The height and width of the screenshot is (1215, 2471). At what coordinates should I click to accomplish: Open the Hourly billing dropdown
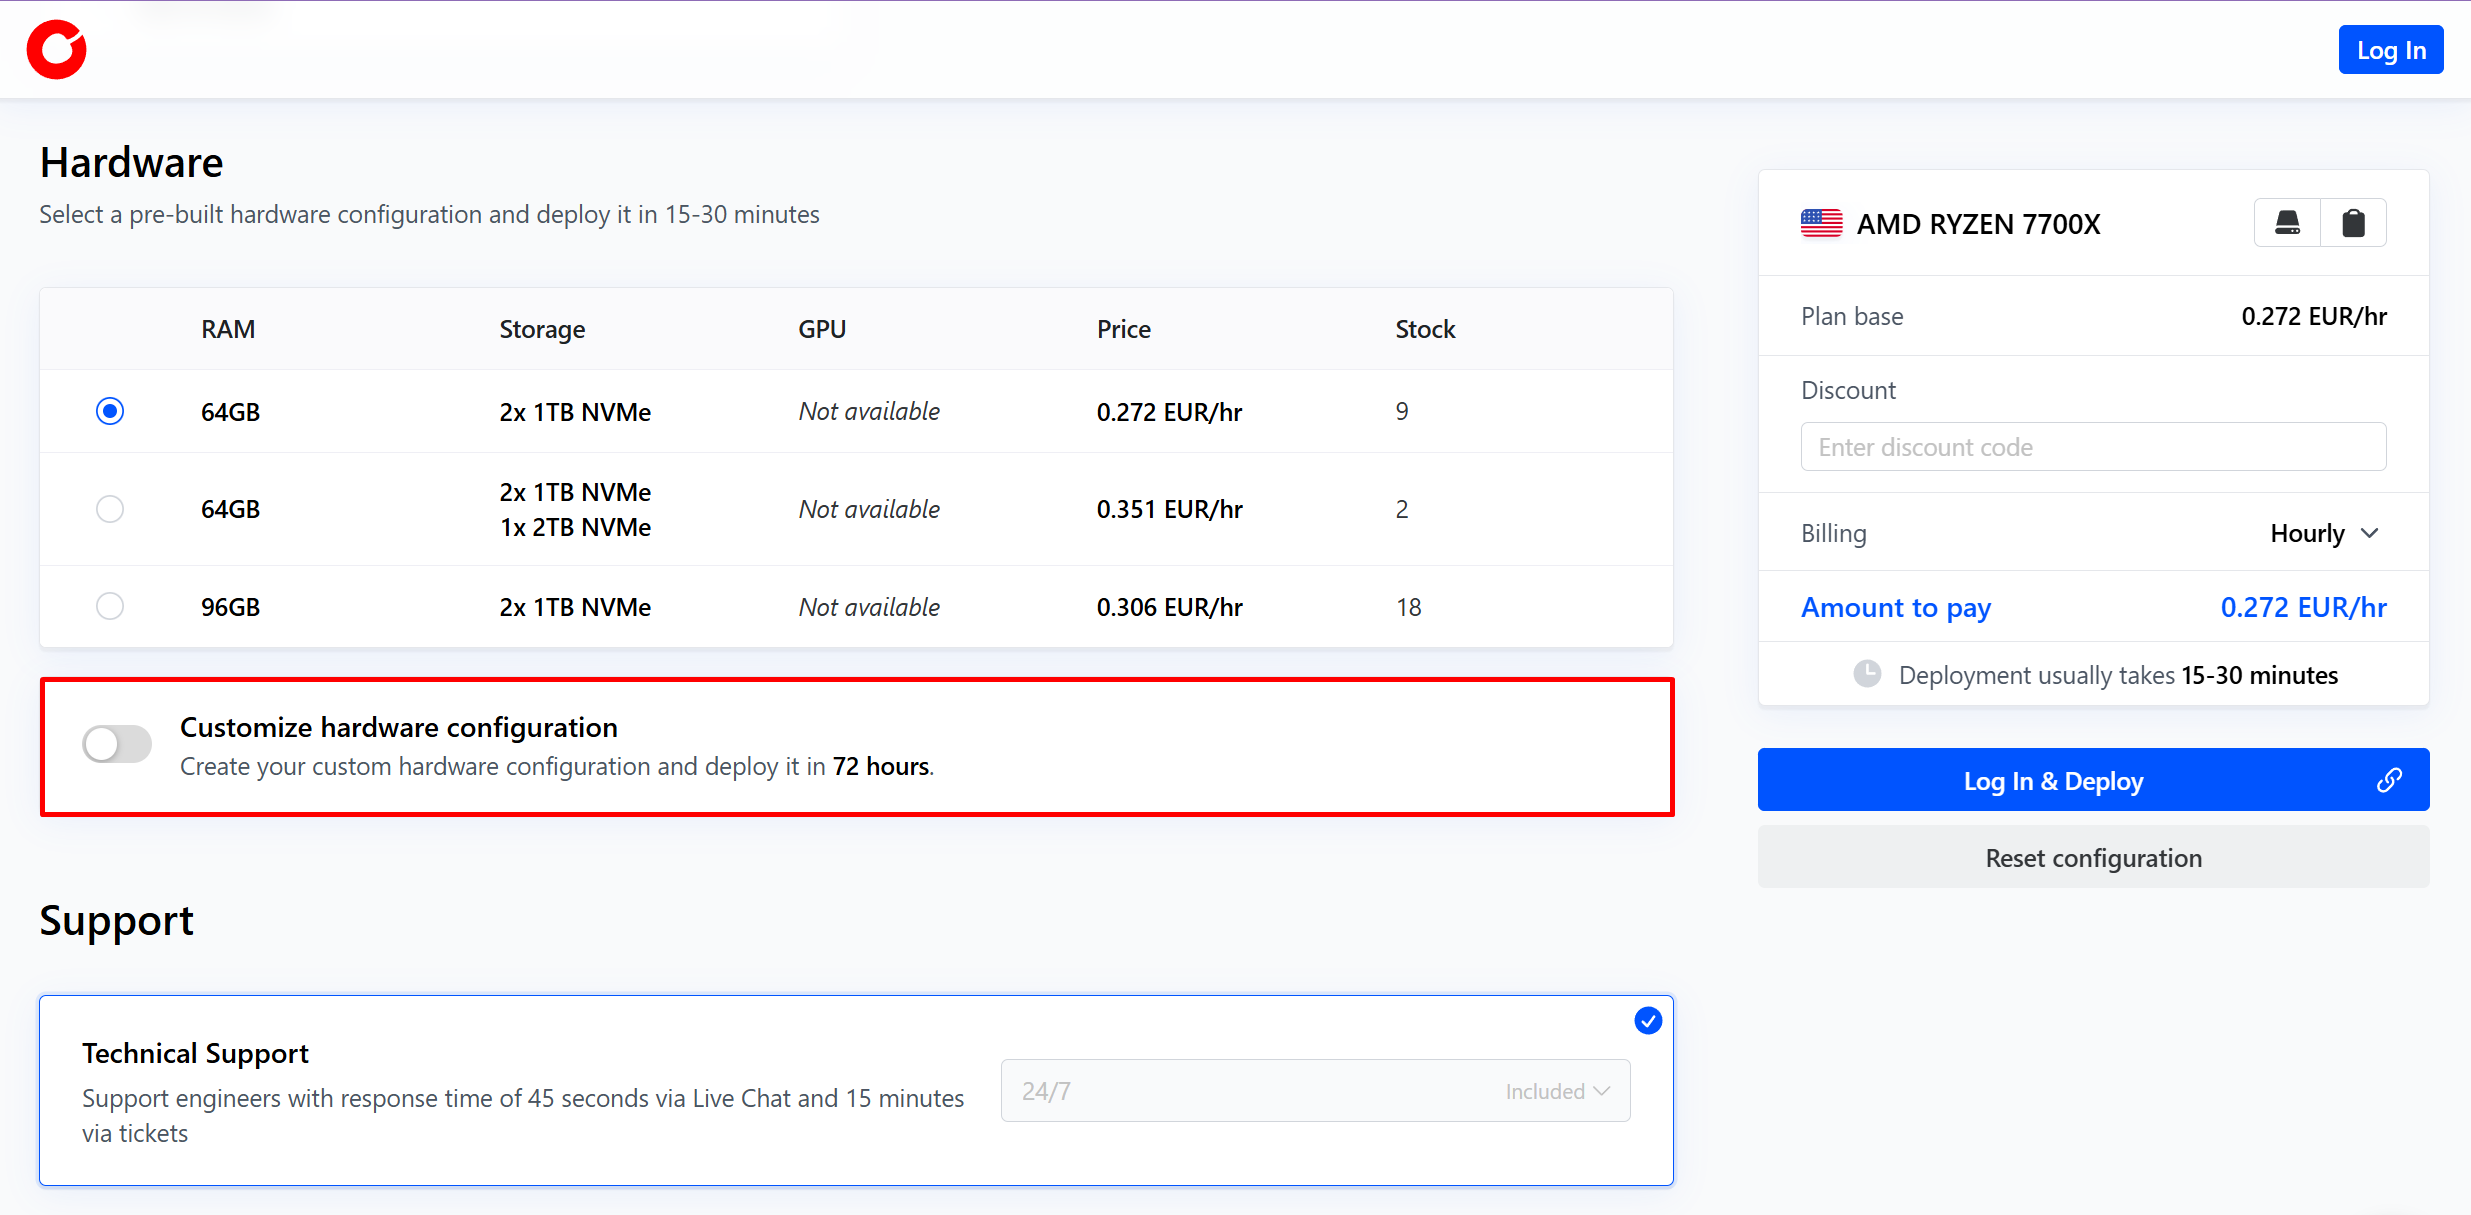2324,533
